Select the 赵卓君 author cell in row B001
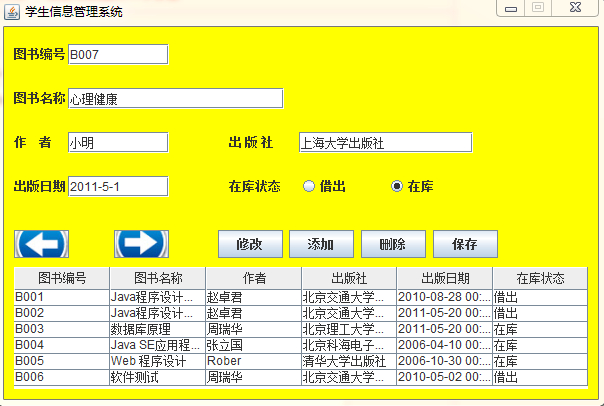Screen dimensions: 604x406 [253, 297]
